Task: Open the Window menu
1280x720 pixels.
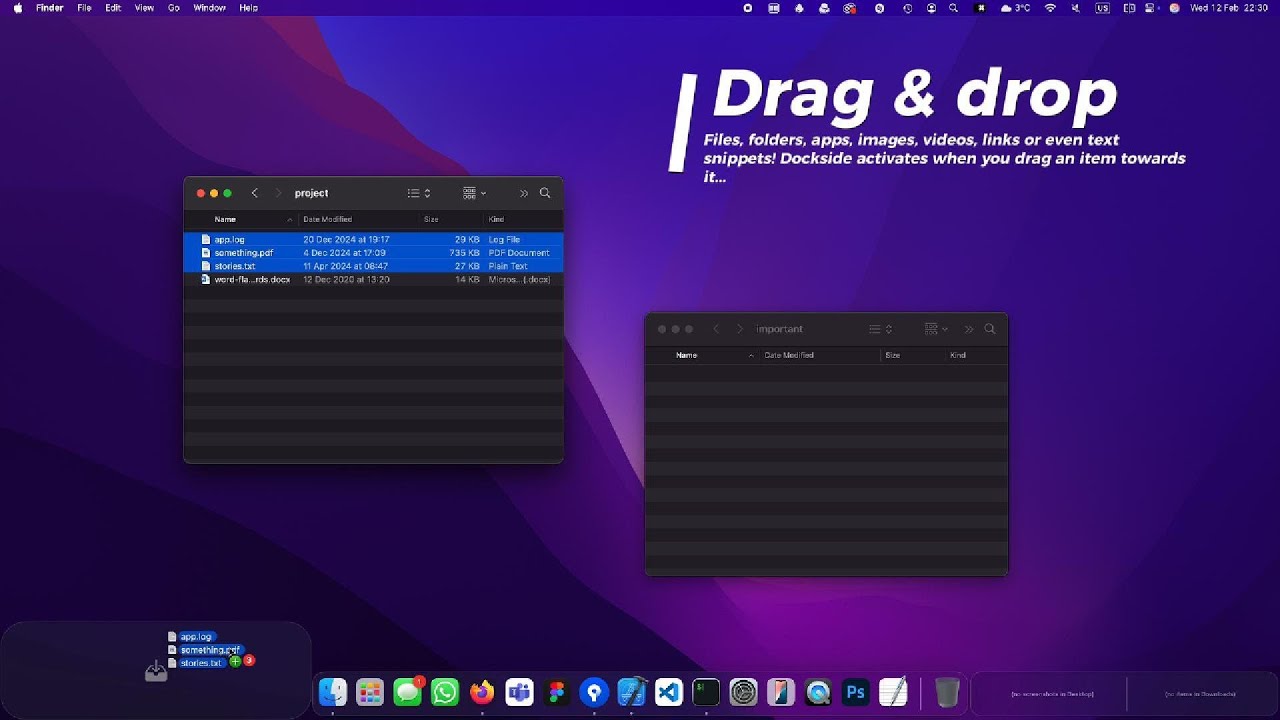Action: point(209,8)
